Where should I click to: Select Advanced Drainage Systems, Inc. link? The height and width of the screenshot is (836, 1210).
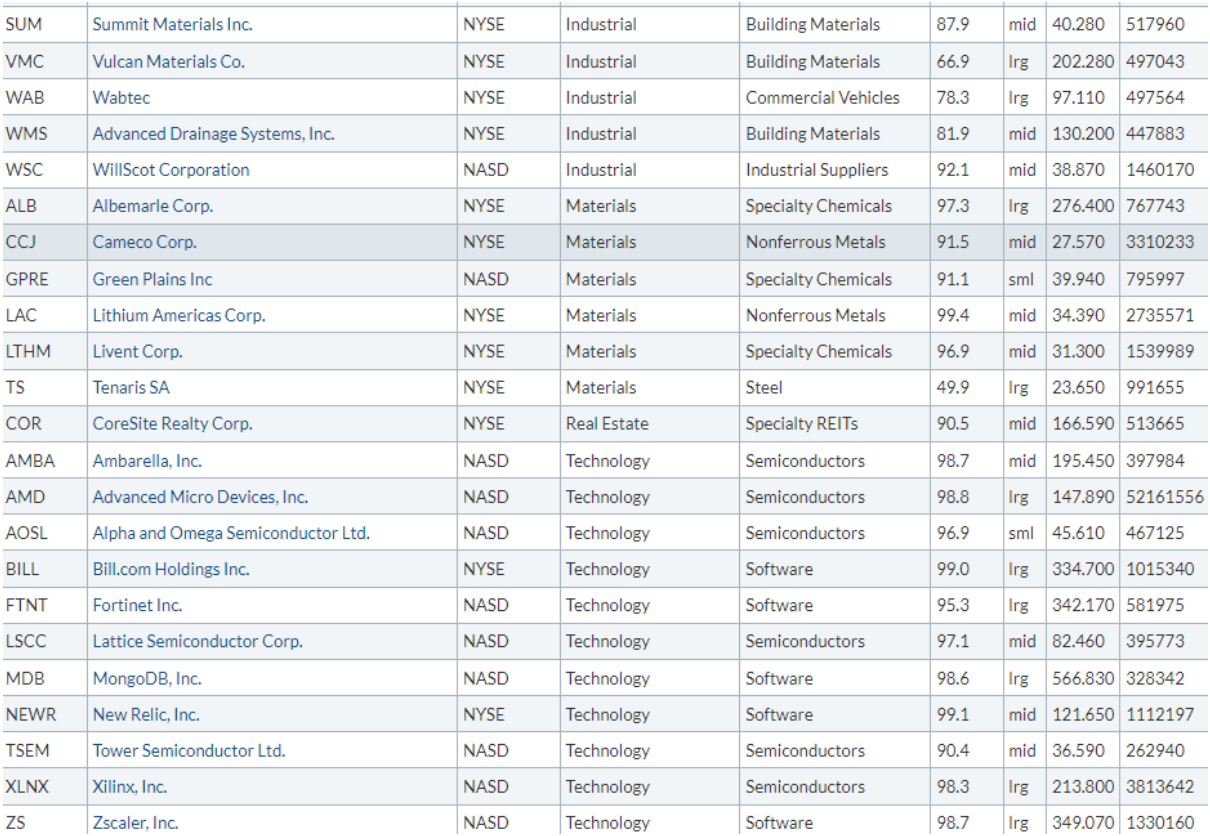click(214, 134)
